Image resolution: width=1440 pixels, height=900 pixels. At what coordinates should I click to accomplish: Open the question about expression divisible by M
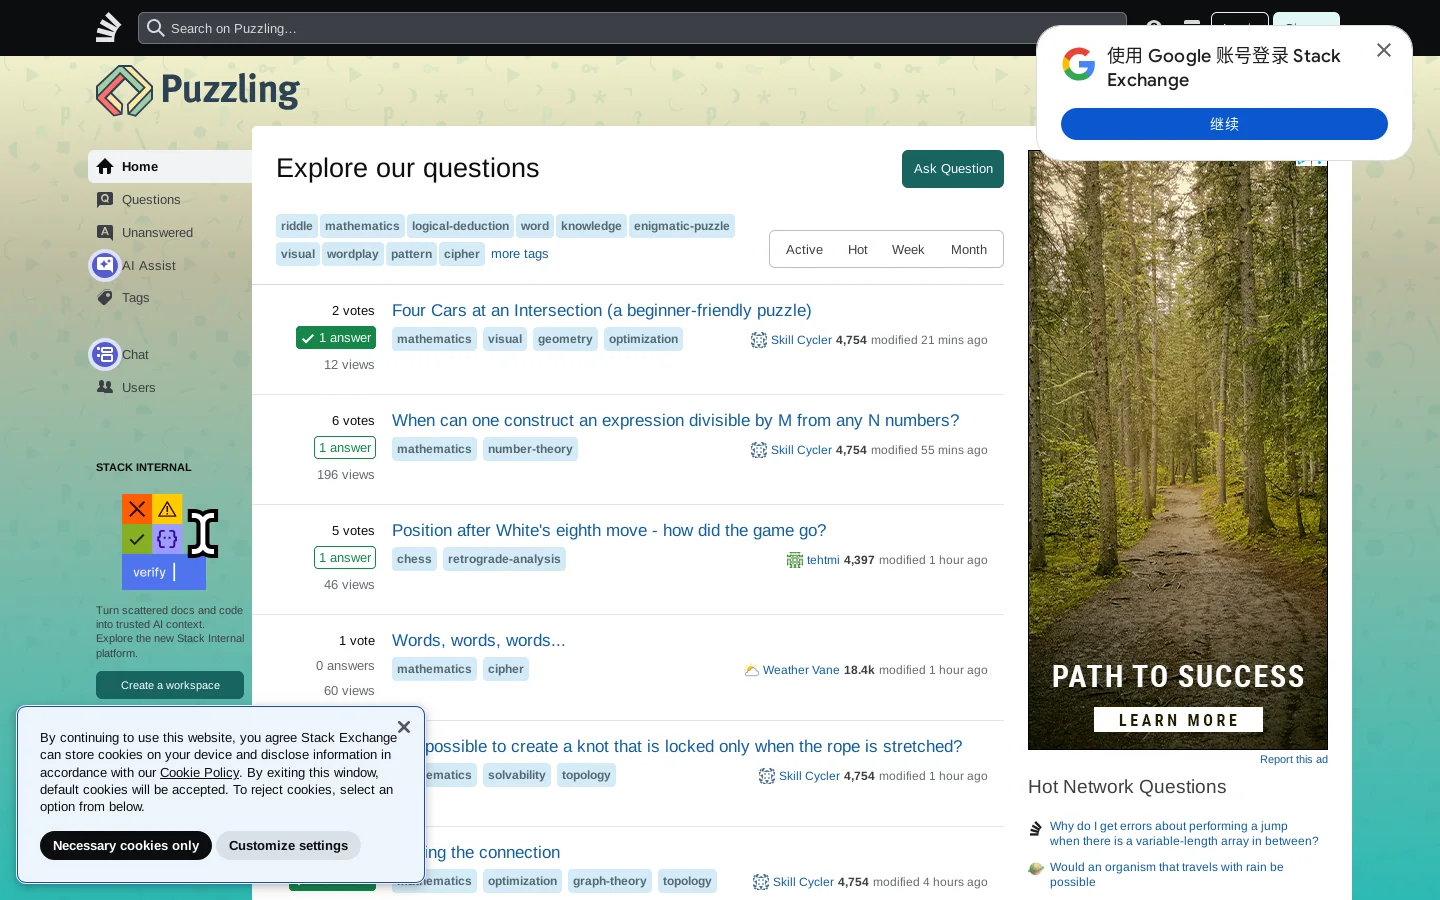676,421
